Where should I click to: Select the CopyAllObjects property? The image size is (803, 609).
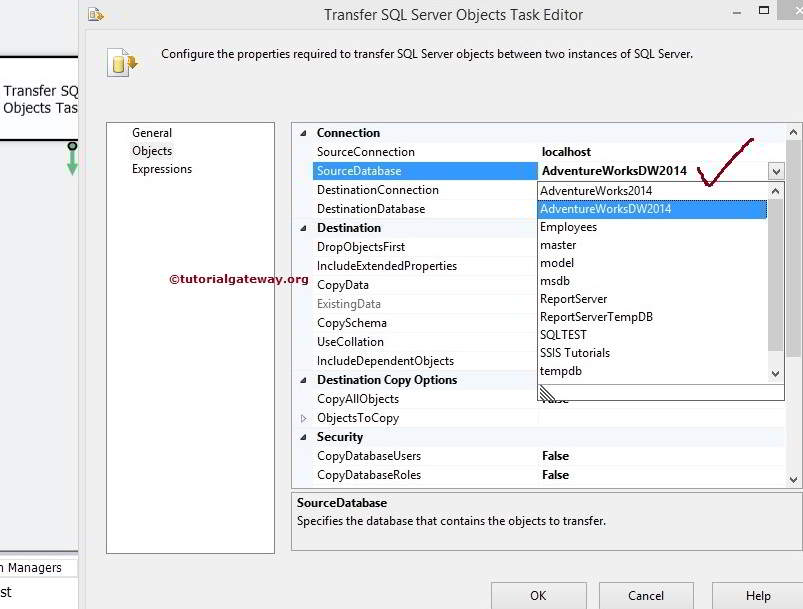point(425,399)
